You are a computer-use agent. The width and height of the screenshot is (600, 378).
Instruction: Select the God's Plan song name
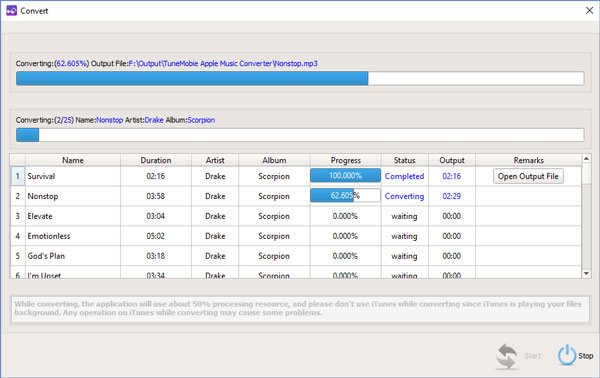coord(46,256)
